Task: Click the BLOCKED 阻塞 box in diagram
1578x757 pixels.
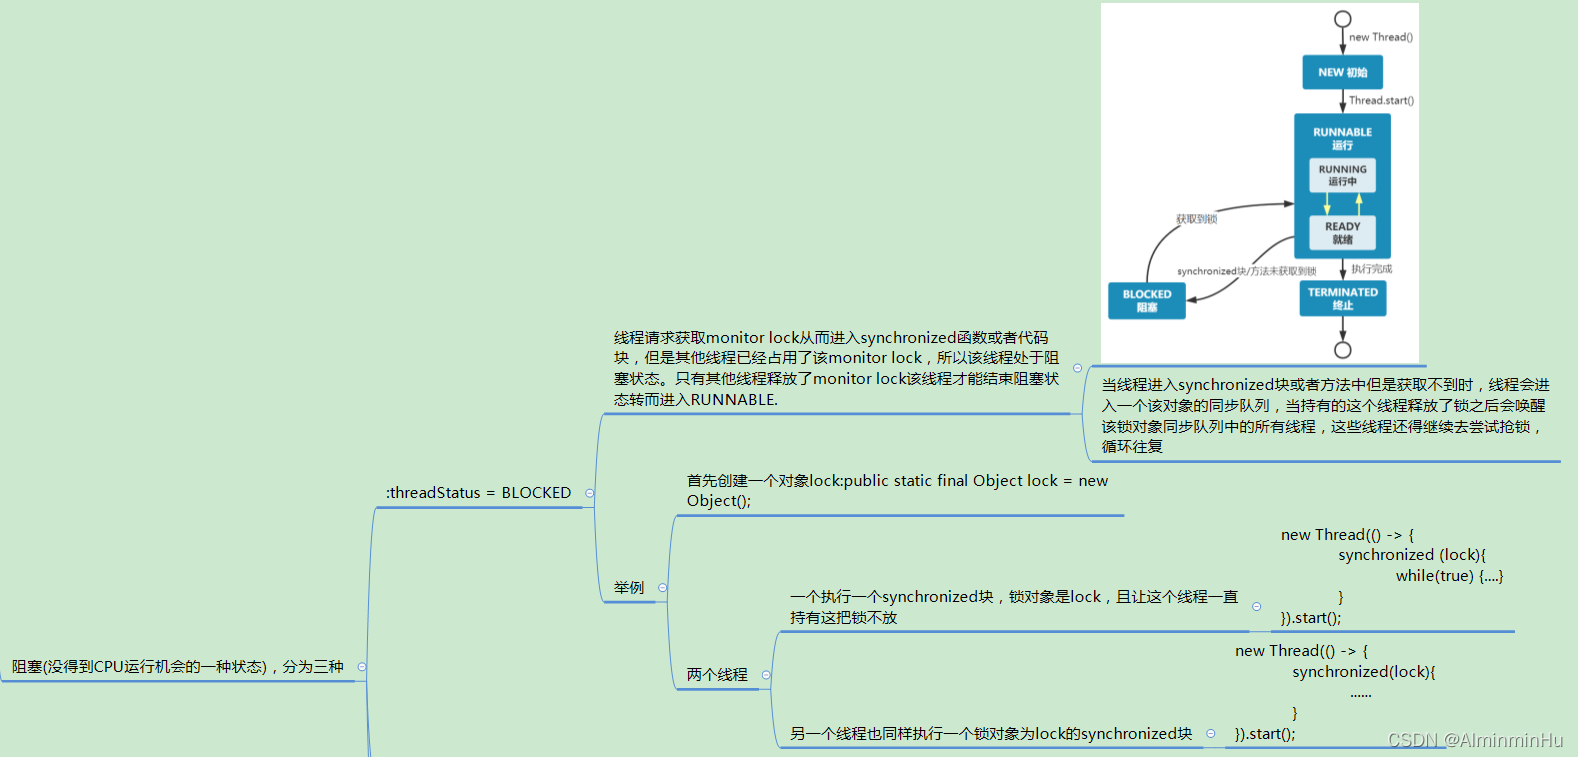Action: [x=1147, y=301]
